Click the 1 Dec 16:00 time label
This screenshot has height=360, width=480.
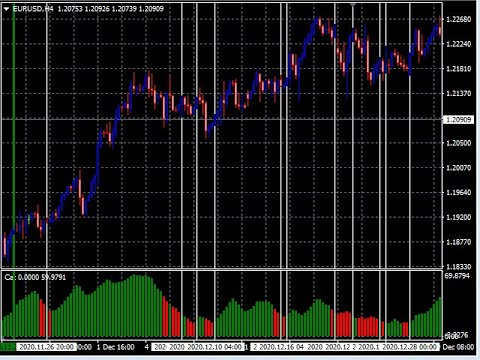coord(116,347)
